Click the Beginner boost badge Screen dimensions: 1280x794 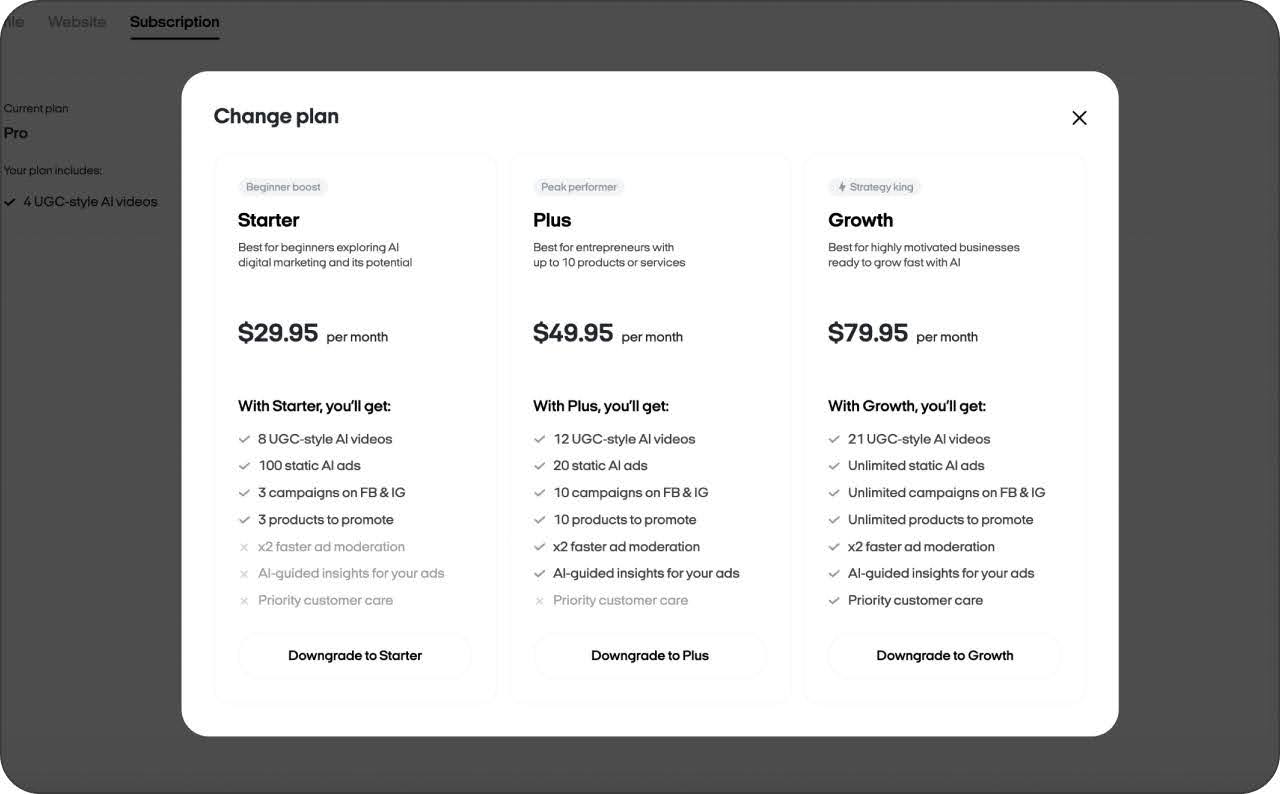(x=283, y=187)
